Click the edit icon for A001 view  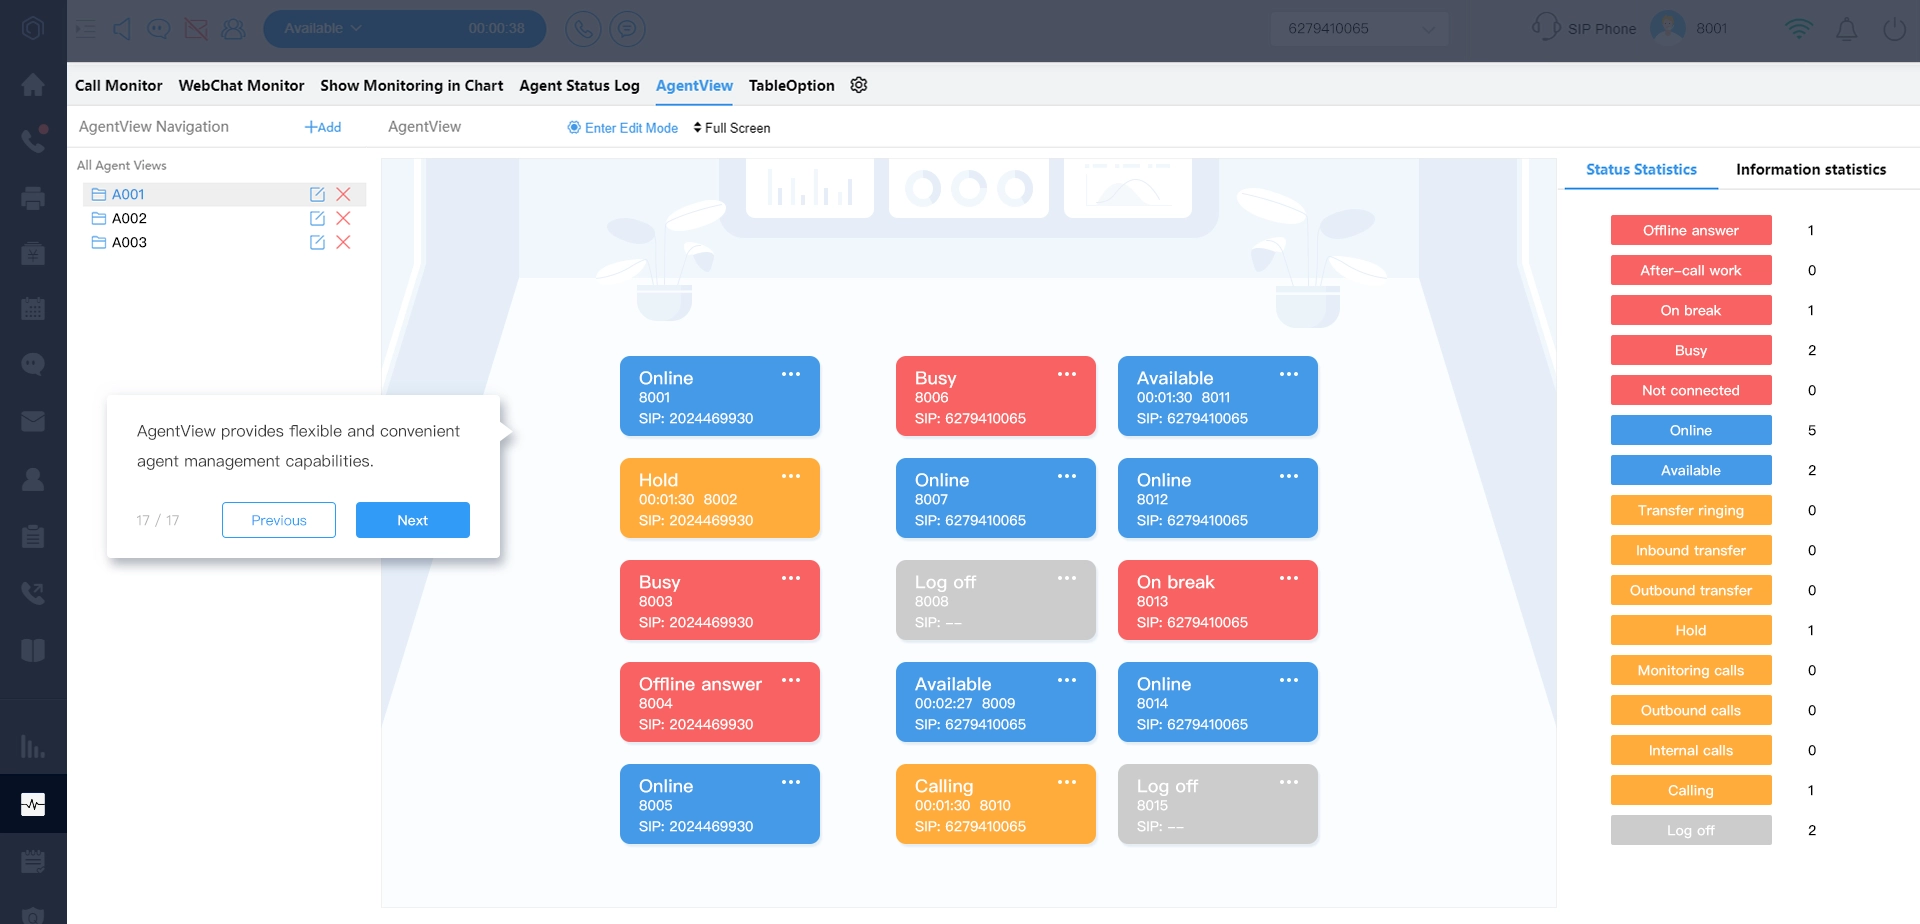[317, 194]
